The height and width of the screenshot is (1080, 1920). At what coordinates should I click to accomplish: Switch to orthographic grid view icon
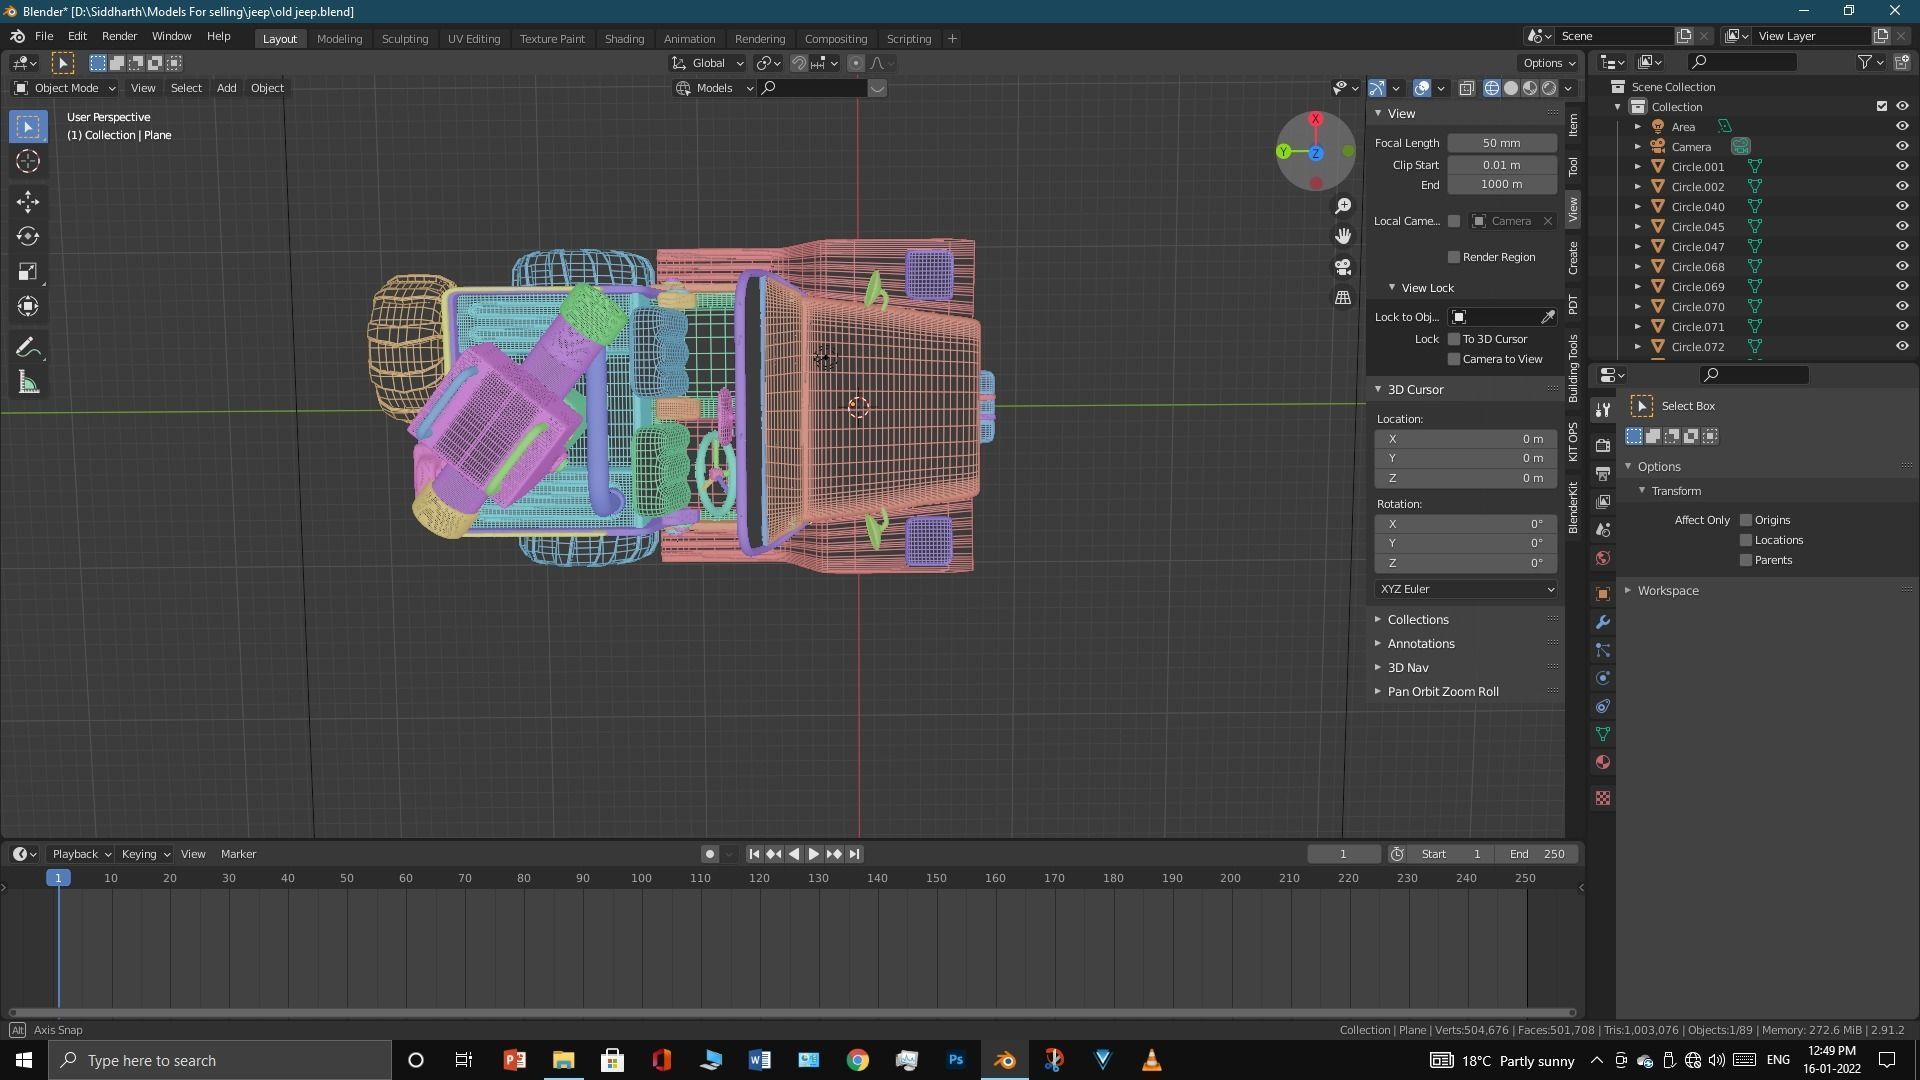coord(1343,298)
